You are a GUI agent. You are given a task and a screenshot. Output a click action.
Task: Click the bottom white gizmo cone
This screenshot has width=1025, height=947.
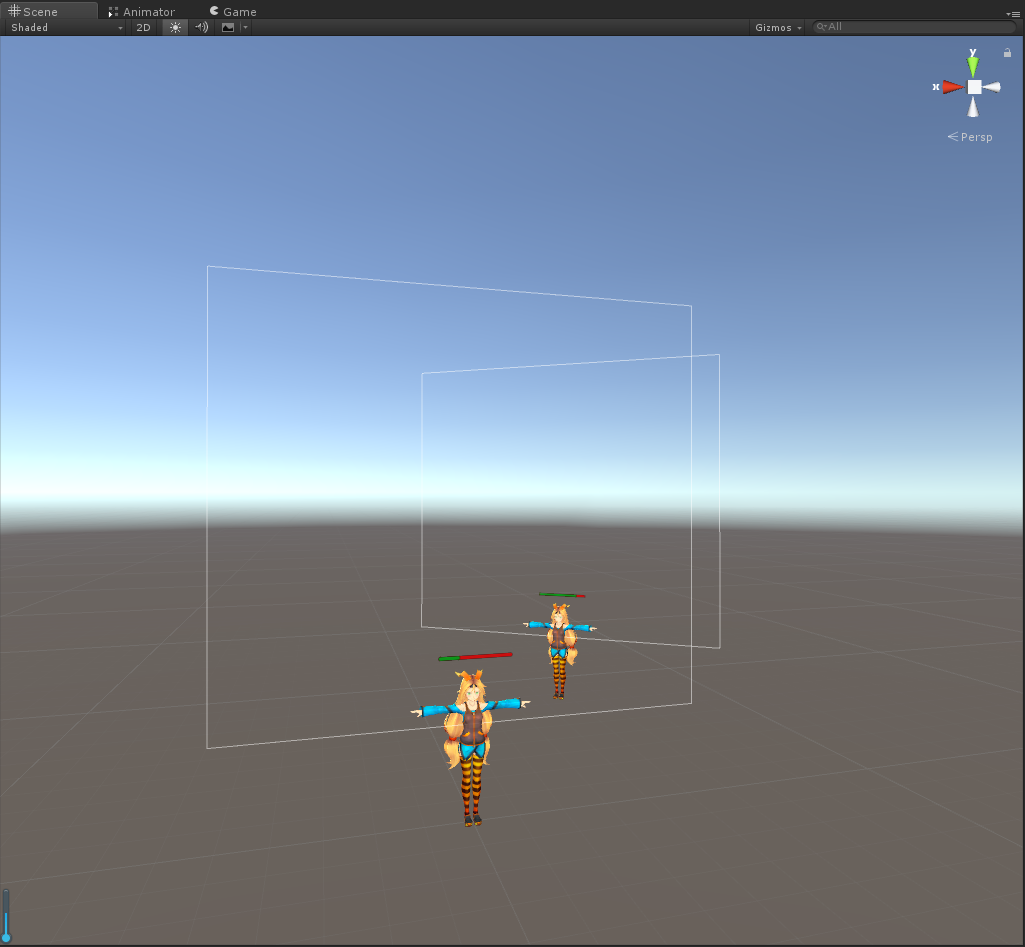click(x=973, y=107)
